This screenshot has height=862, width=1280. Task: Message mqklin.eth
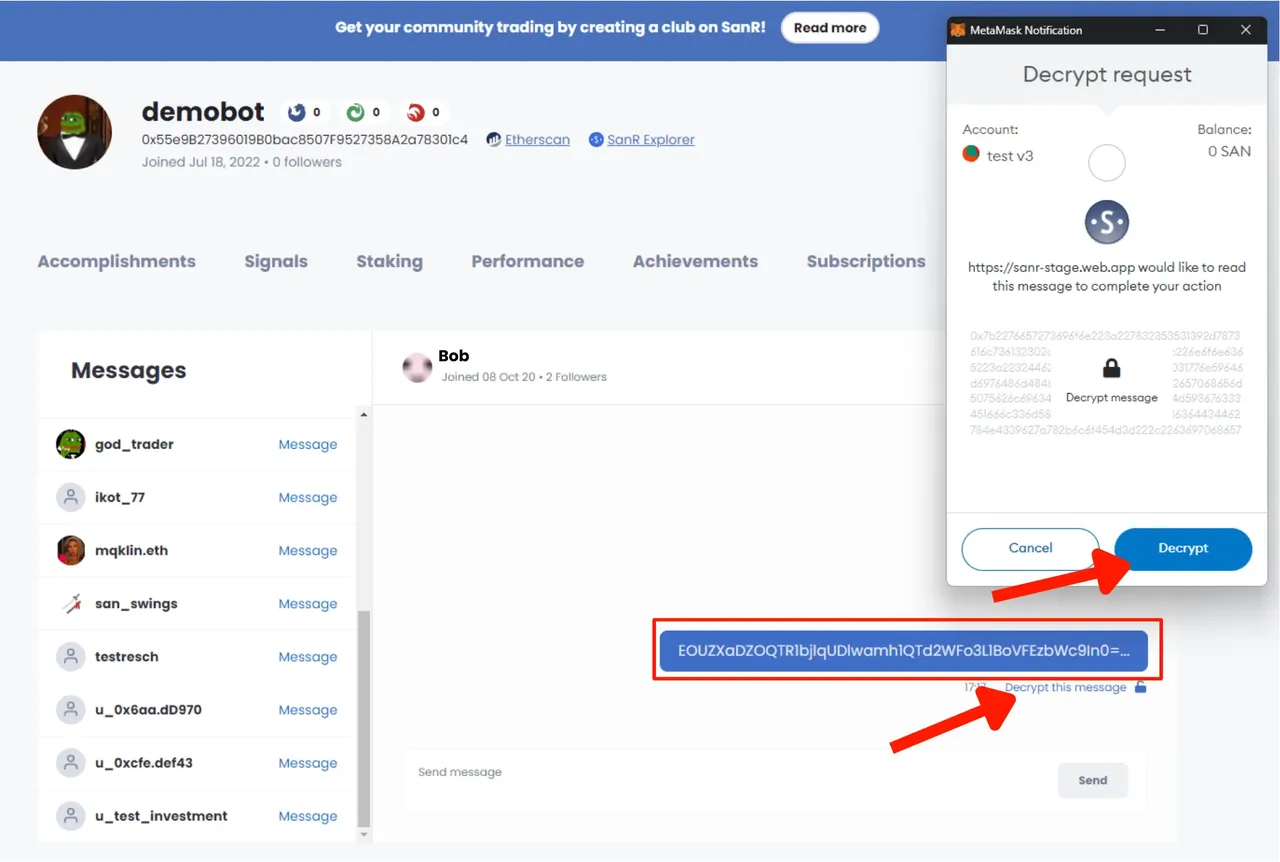pos(308,550)
